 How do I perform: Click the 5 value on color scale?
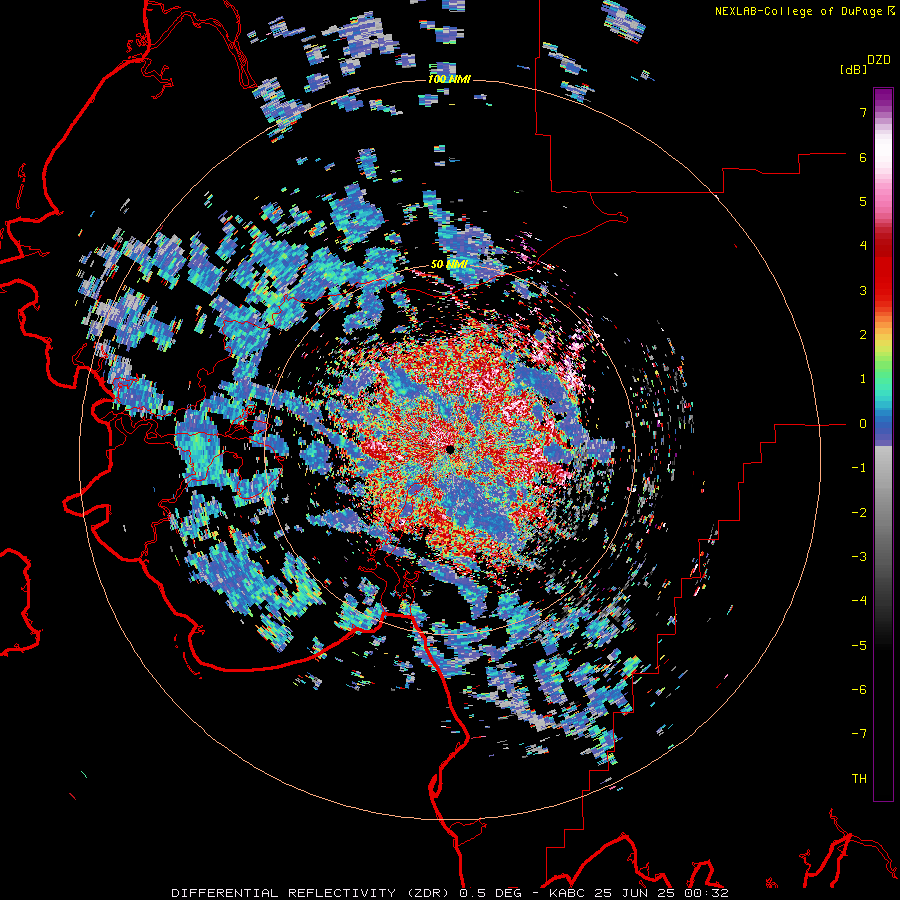point(863,201)
